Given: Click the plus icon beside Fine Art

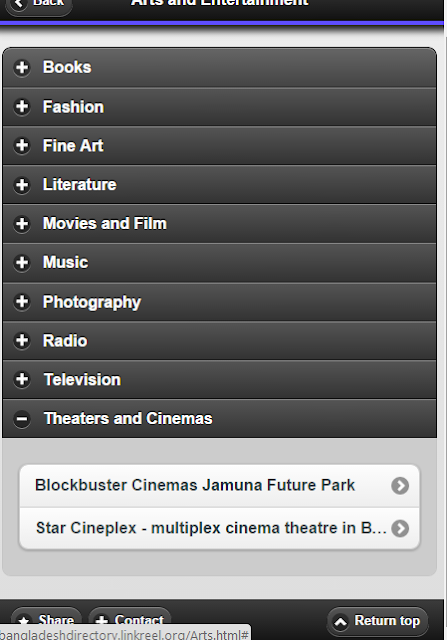Looking at the screenshot, I should [22, 145].
